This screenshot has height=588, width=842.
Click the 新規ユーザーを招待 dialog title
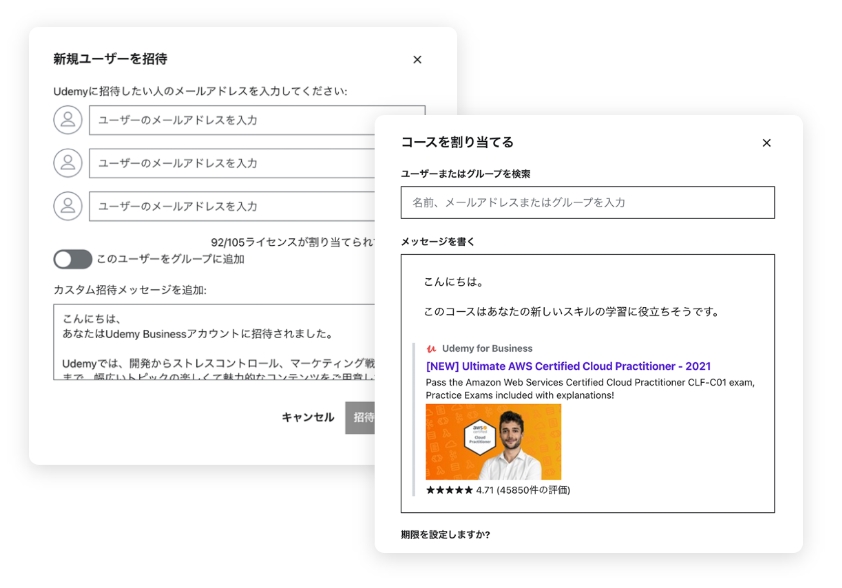(110, 59)
